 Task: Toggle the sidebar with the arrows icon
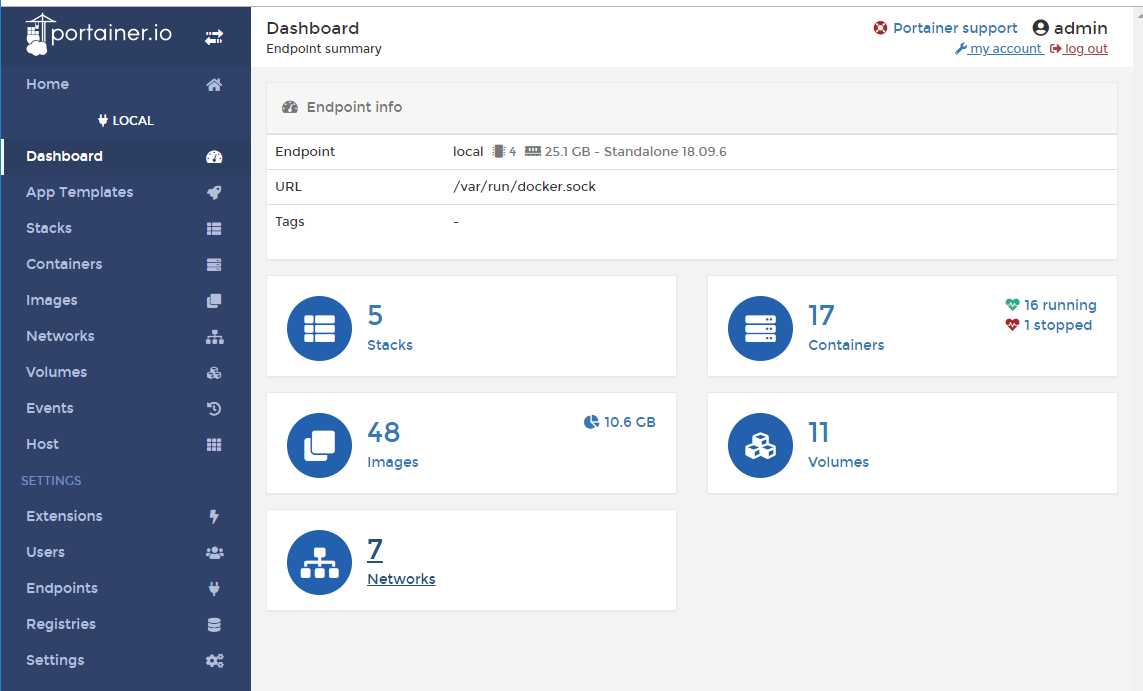coord(214,37)
